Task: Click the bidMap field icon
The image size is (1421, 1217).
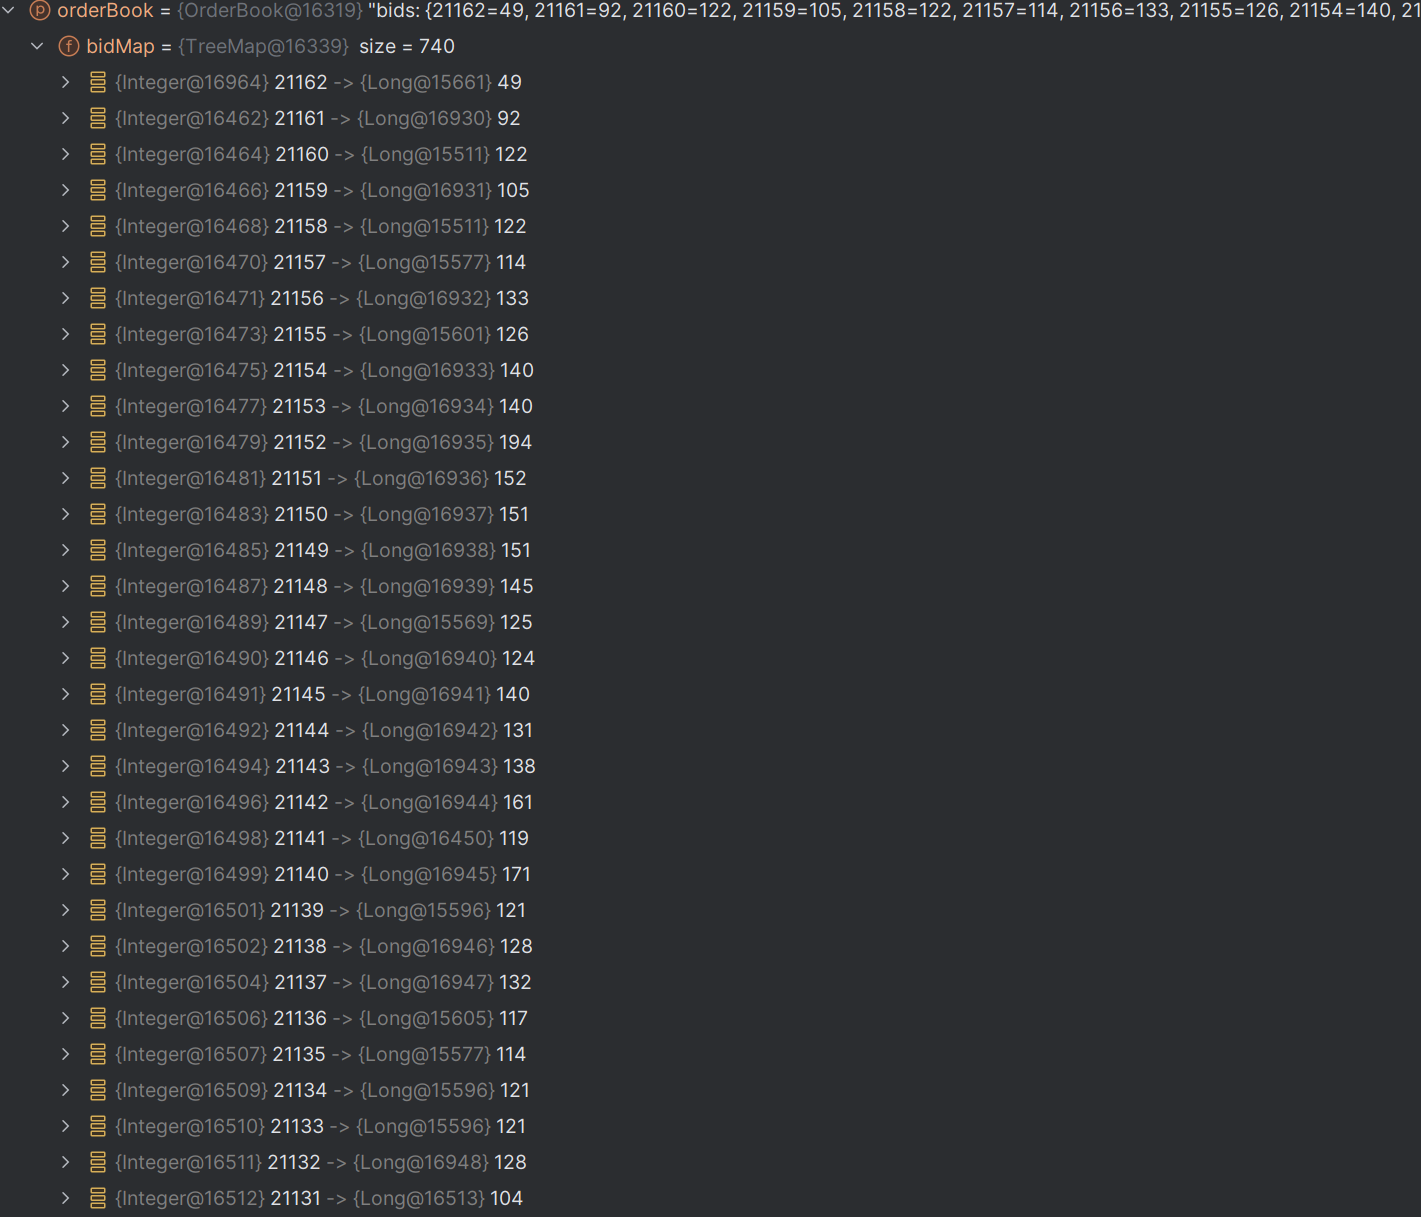Action: click(x=69, y=47)
